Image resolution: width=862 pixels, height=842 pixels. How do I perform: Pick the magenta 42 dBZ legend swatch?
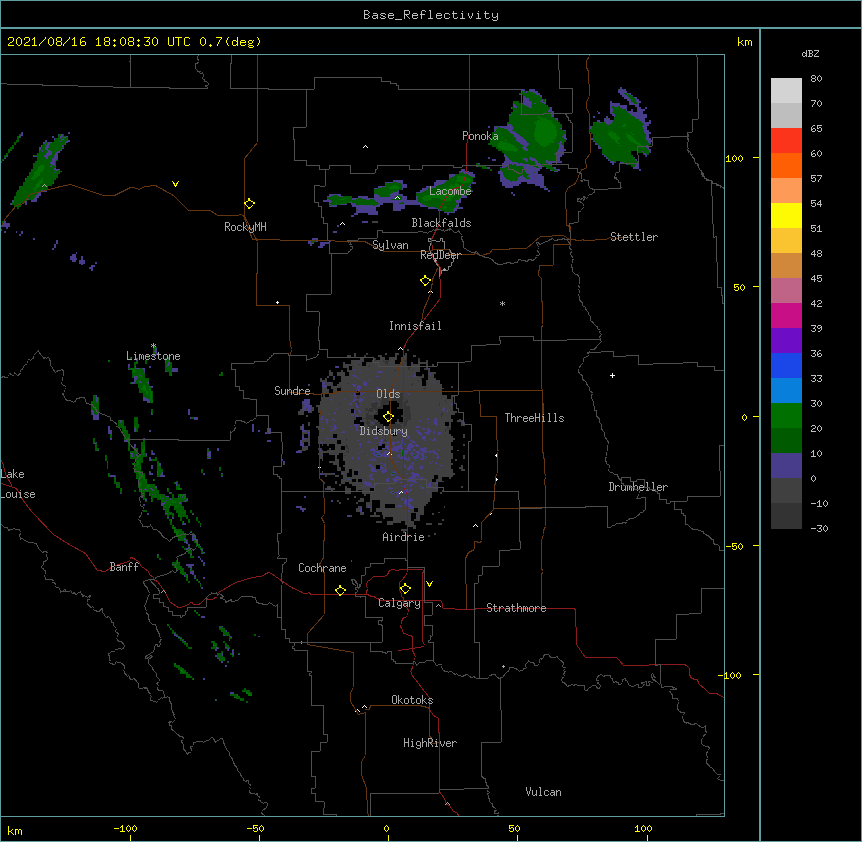[x=786, y=315]
